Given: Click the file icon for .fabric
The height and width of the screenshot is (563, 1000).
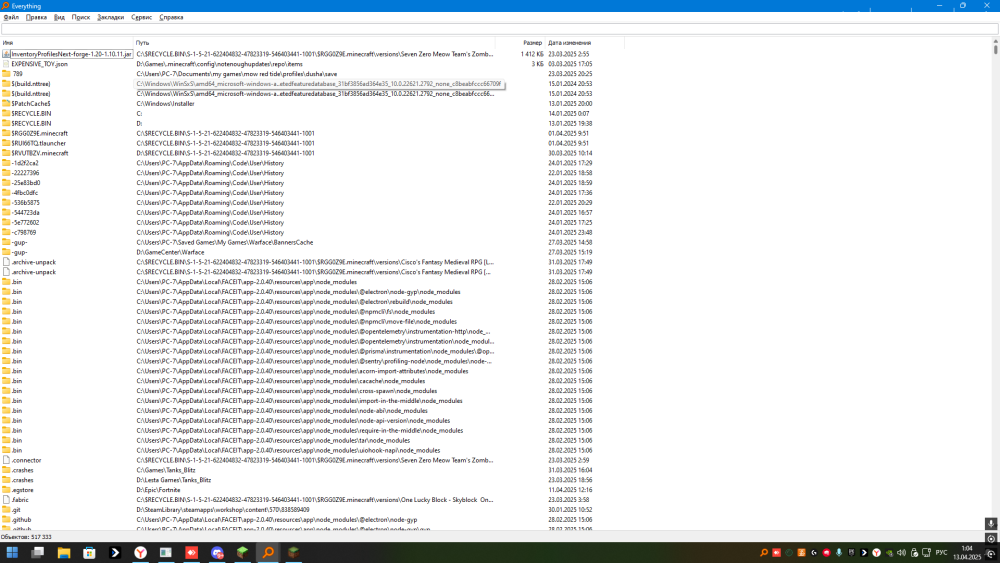Looking at the screenshot, I should tap(6, 500).
